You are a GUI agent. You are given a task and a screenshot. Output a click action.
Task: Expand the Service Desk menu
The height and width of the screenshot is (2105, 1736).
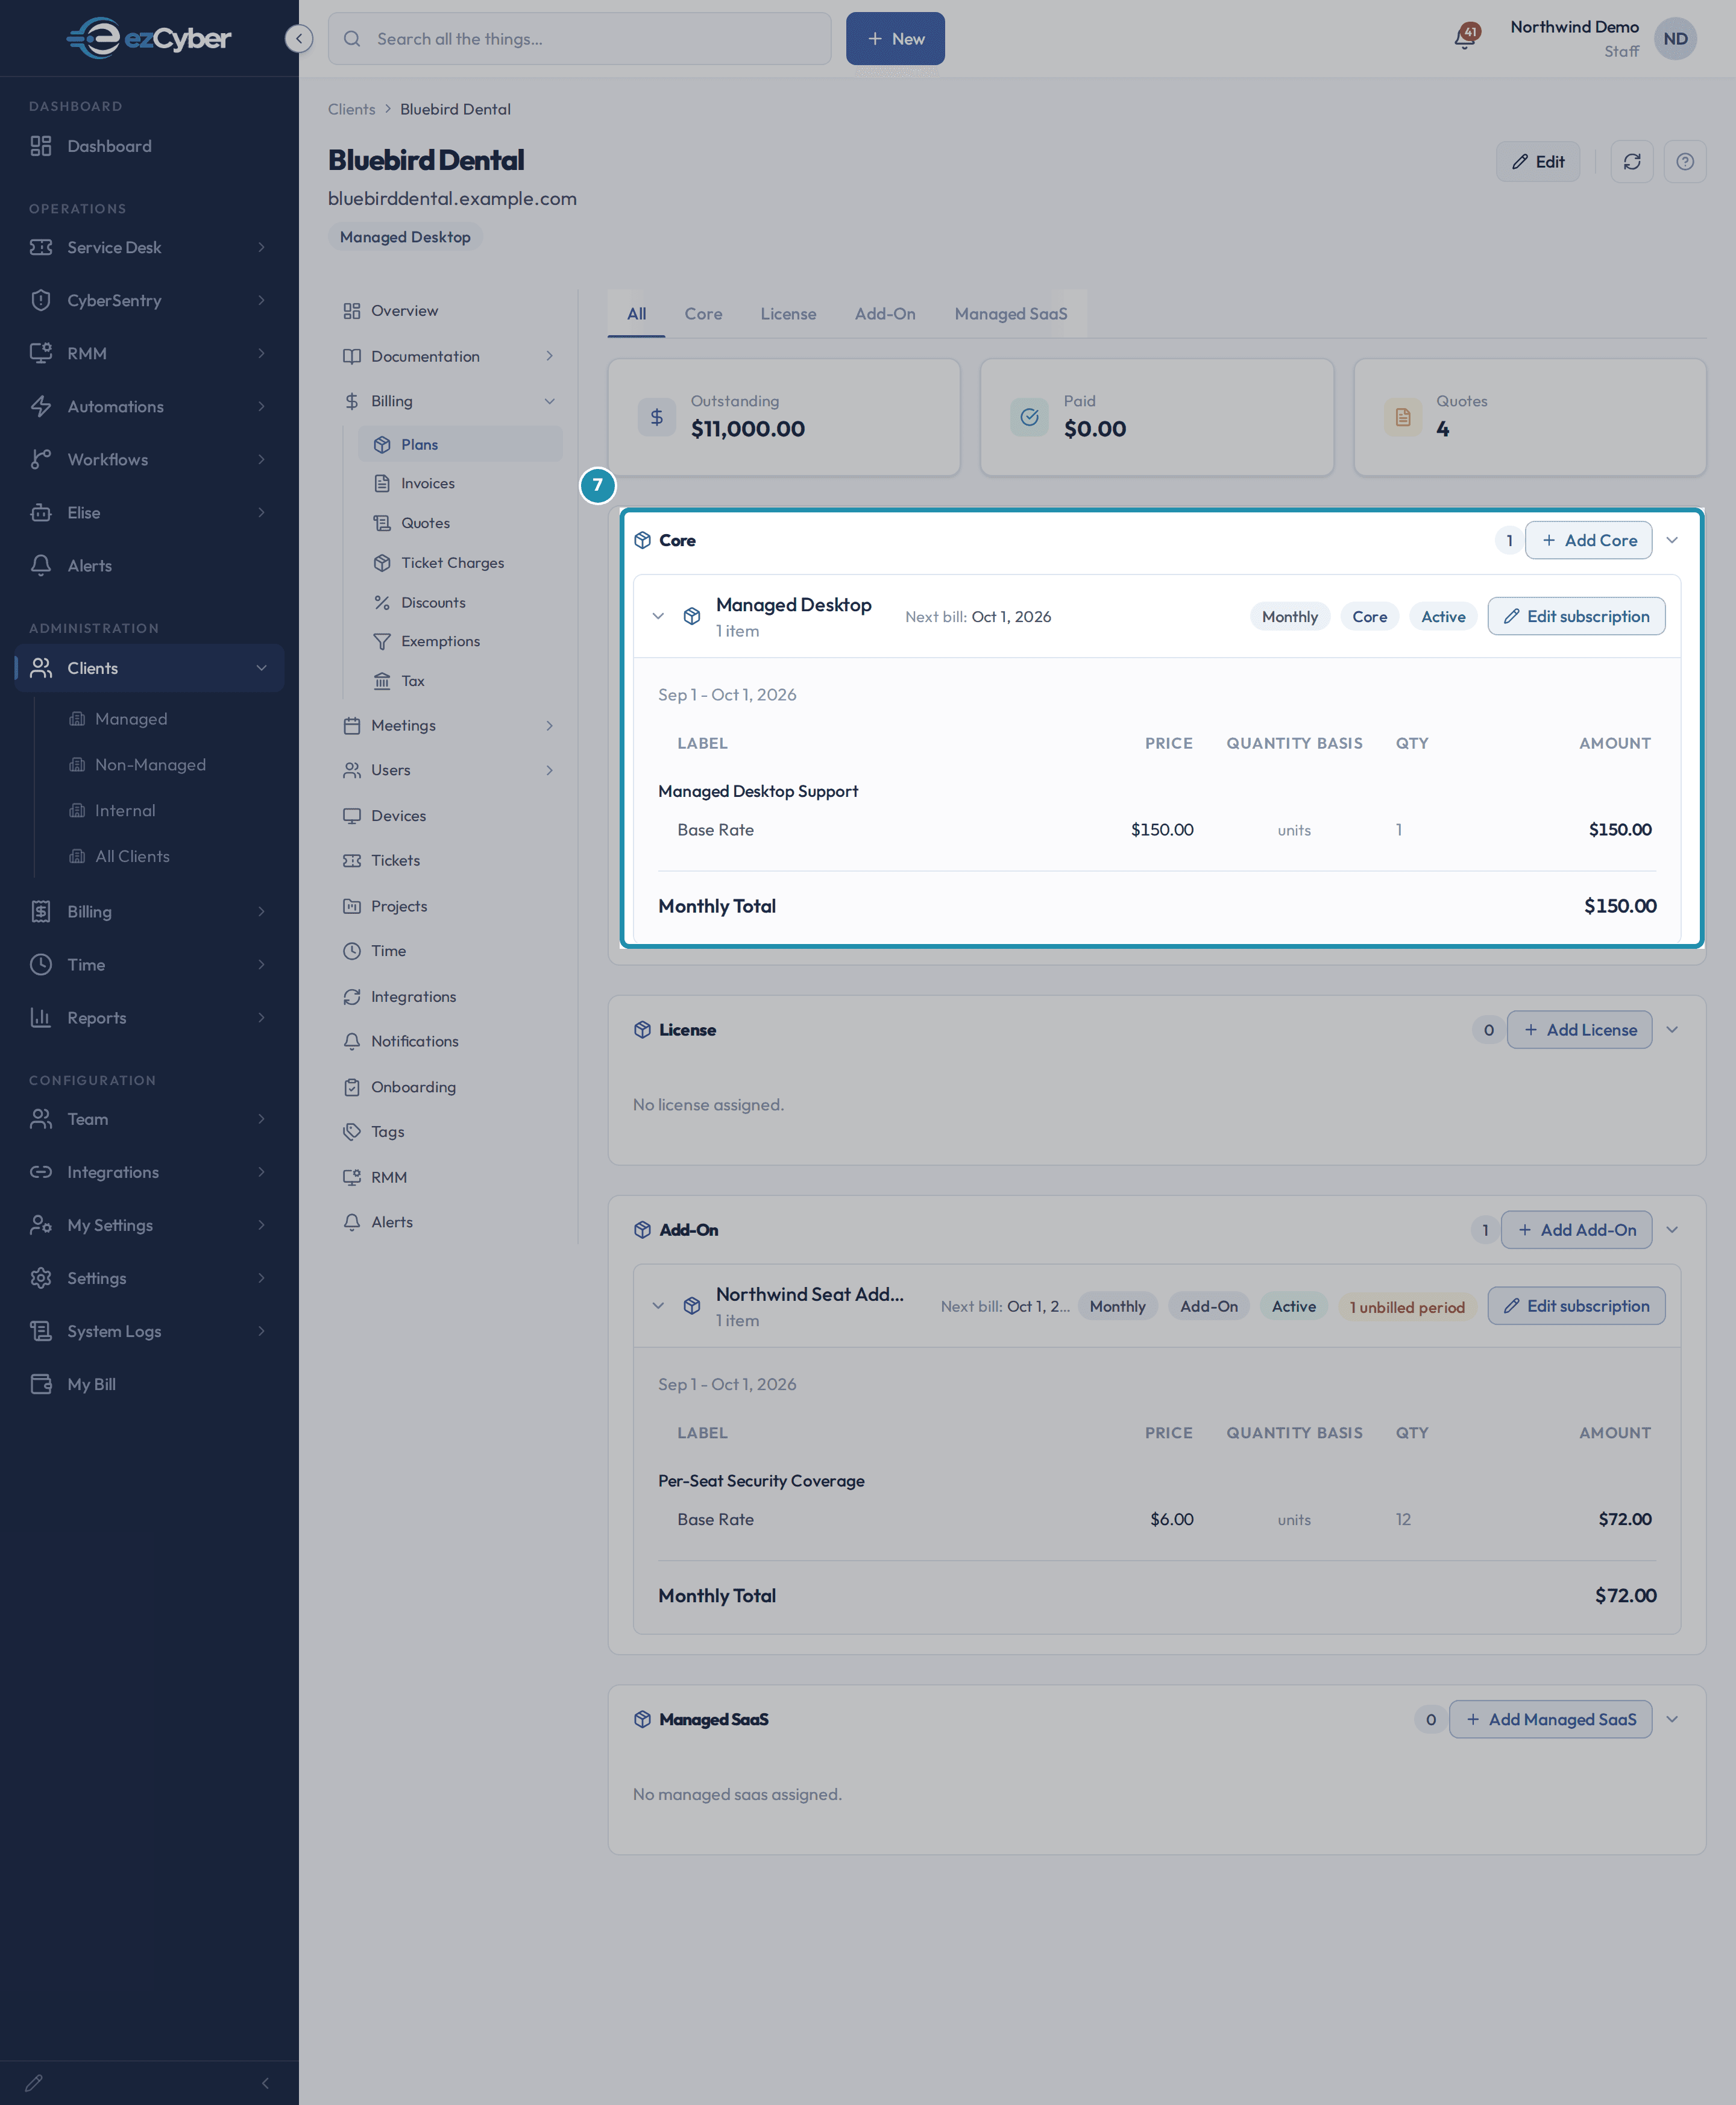[x=149, y=247]
